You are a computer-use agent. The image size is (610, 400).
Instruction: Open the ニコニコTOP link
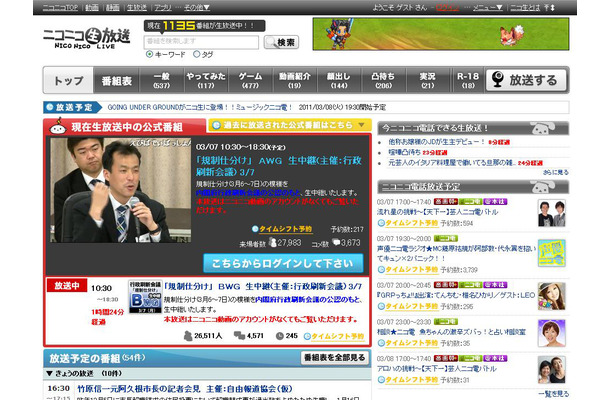[60, 7]
